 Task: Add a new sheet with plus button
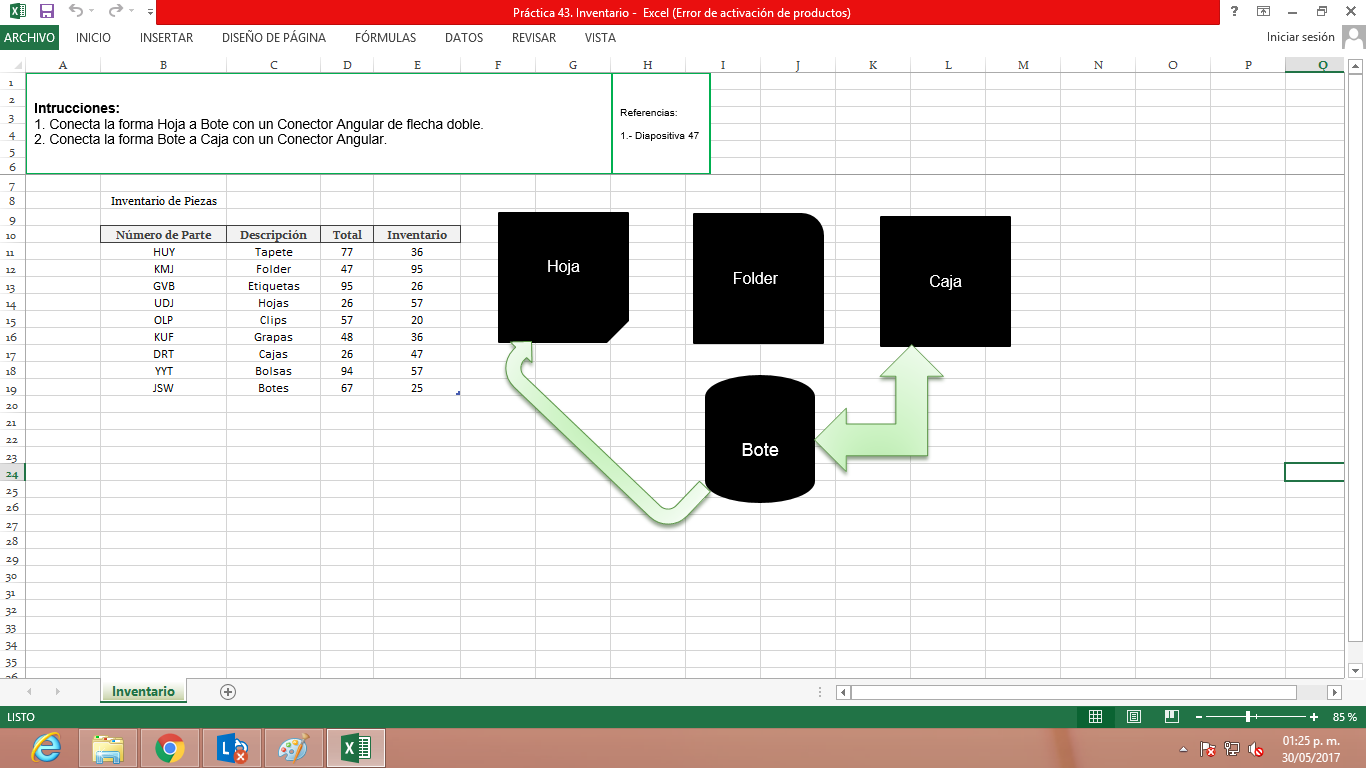[228, 691]
